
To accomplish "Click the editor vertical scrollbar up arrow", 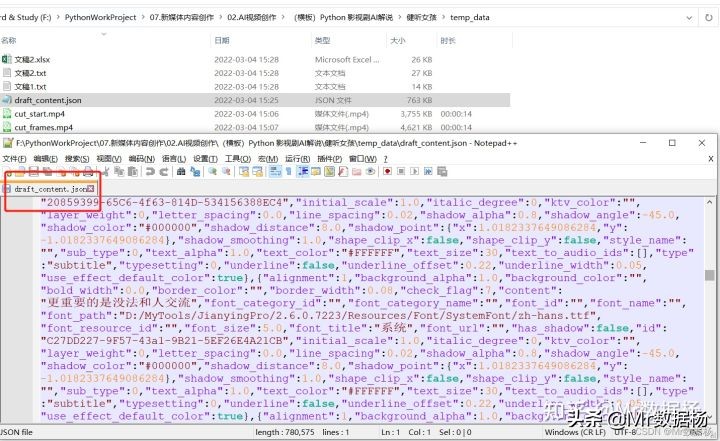I will [710, 202].
